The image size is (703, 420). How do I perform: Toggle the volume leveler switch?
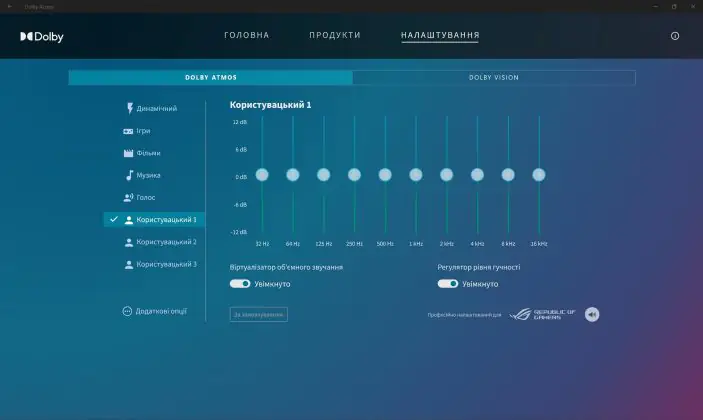pyautogui.click(x=448, y=284)
